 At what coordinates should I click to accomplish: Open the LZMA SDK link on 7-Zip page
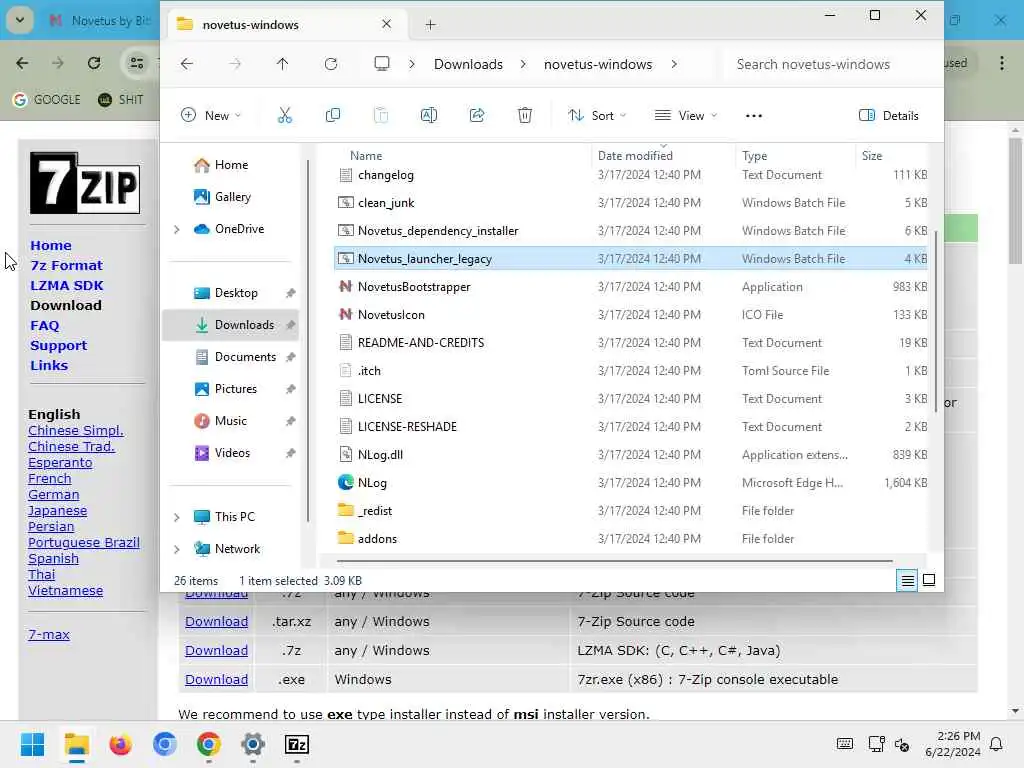pyautogui.click(x=67, y=285)
